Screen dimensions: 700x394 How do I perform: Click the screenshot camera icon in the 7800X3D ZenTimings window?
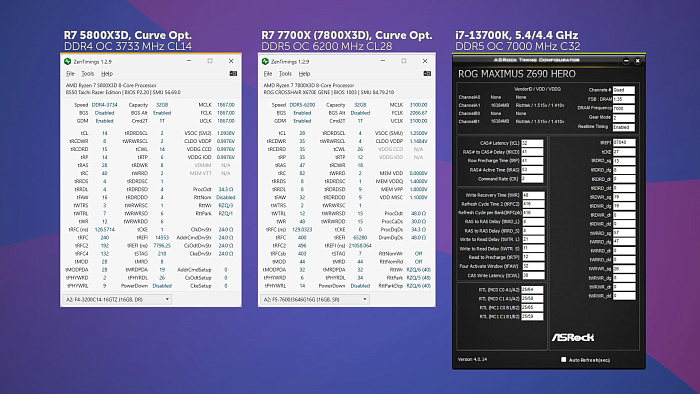click(x=427, y=74)
